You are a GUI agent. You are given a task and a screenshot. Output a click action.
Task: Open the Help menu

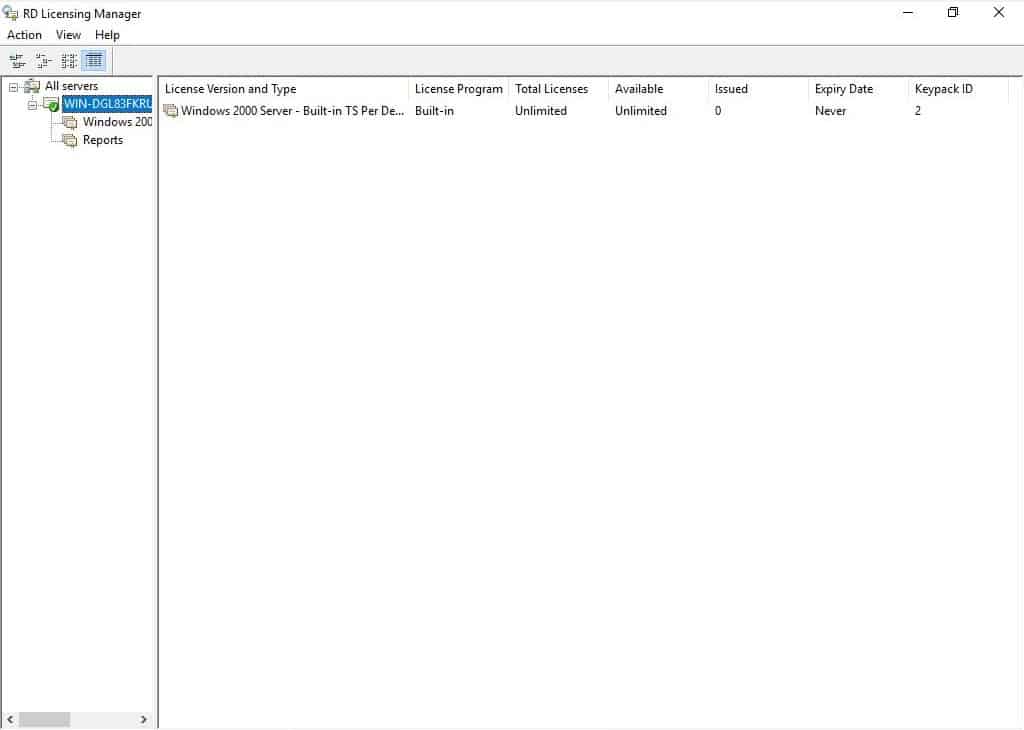click(x=107, y=35)
